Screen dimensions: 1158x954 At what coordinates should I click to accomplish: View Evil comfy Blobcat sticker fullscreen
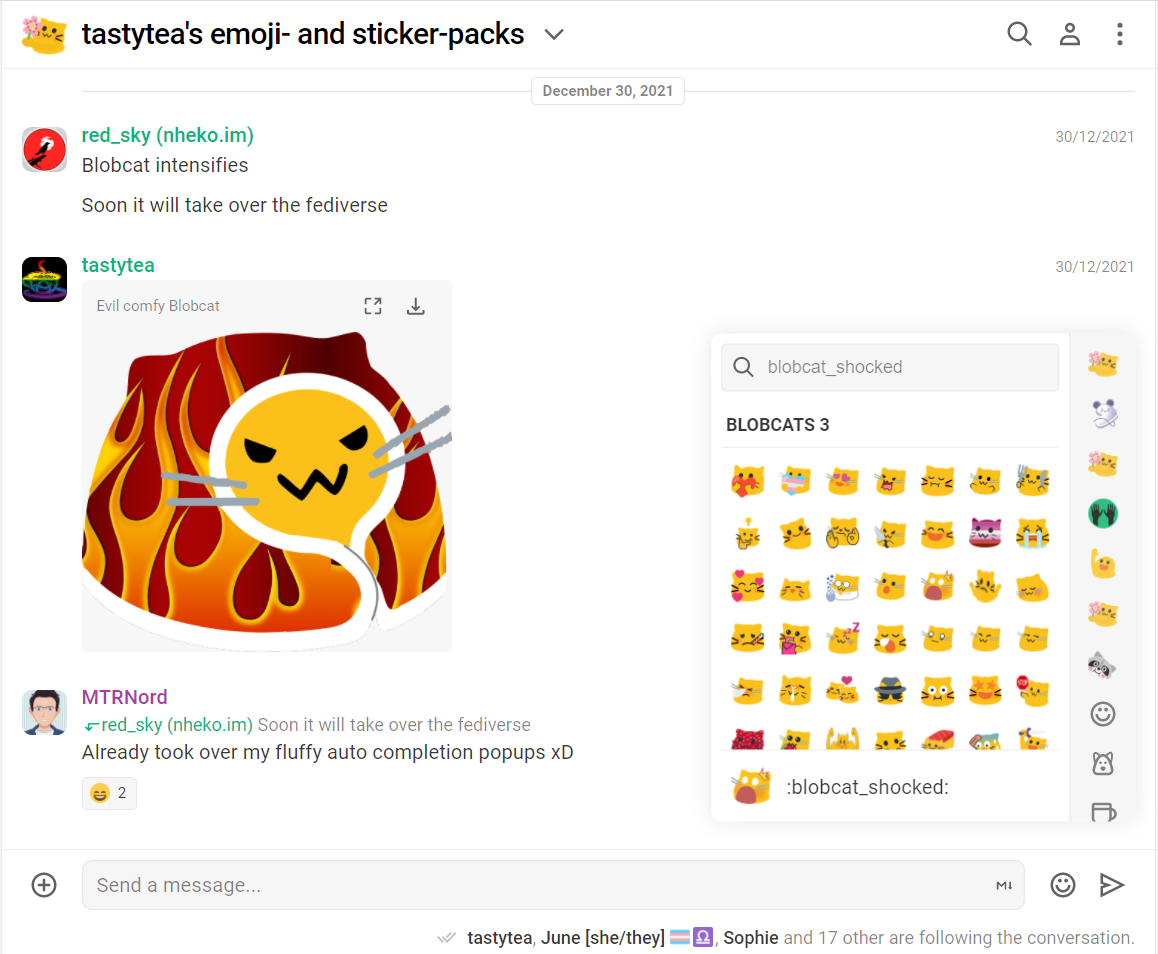(373, 306)
